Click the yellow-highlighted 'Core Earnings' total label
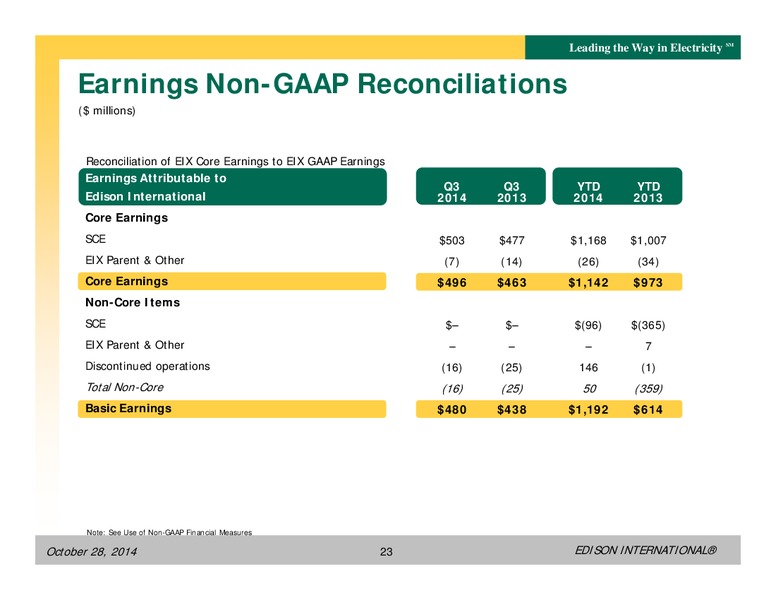The height and width of the screenshot is (600, 776). click(127, 281)
